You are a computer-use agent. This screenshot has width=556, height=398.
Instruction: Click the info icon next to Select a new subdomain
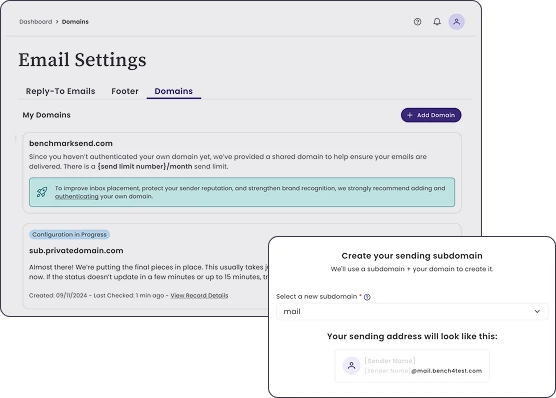[x=367, y=297]
